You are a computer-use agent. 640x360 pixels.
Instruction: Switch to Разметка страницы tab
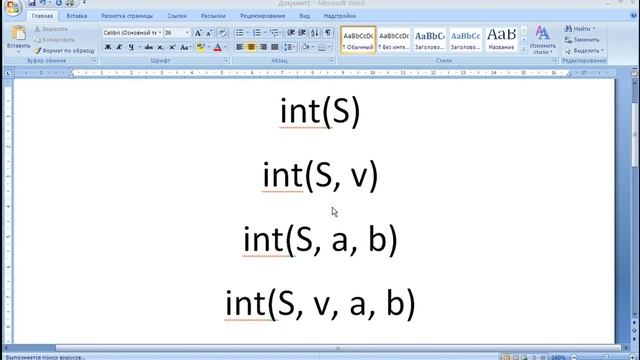127,16
